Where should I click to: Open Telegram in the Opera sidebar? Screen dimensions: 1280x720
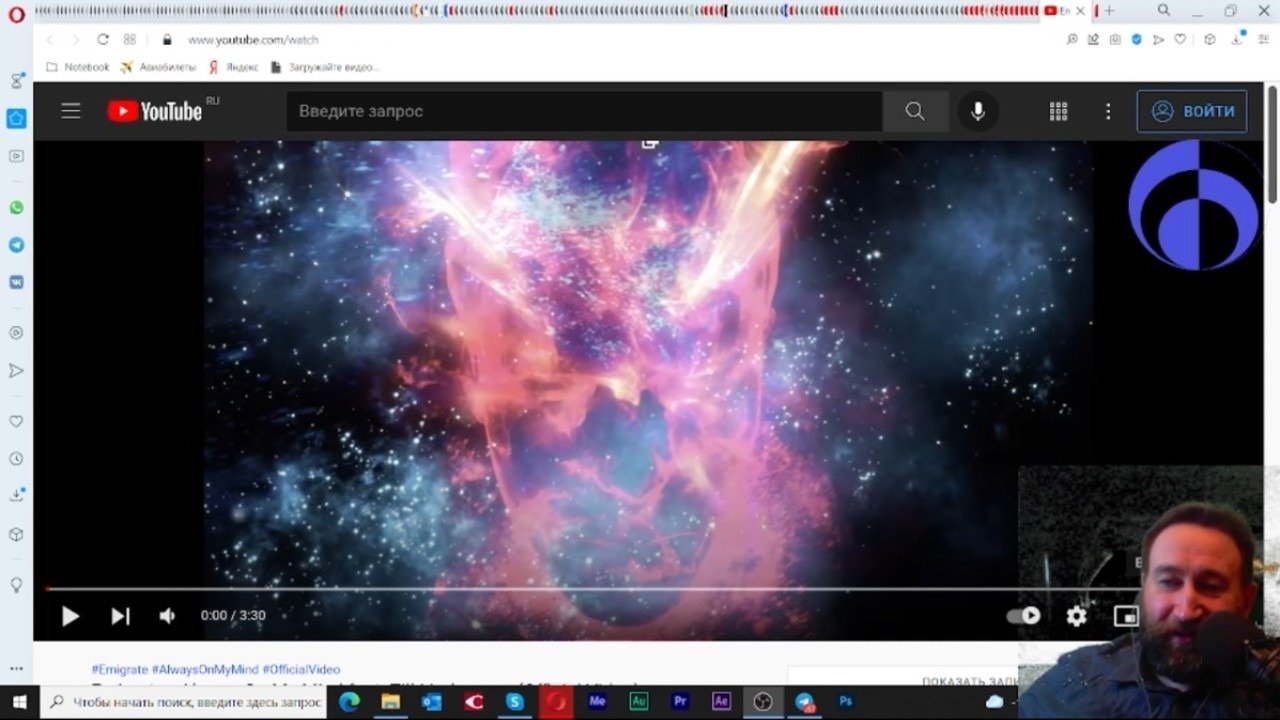(16, 245)
